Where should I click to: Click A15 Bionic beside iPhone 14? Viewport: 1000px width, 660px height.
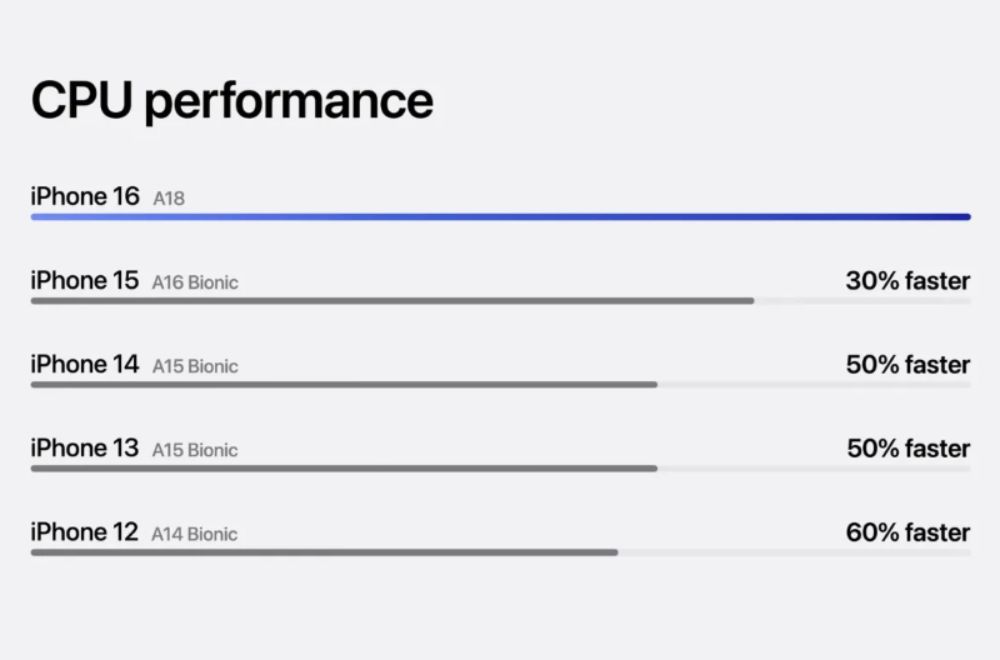(195, 367)
